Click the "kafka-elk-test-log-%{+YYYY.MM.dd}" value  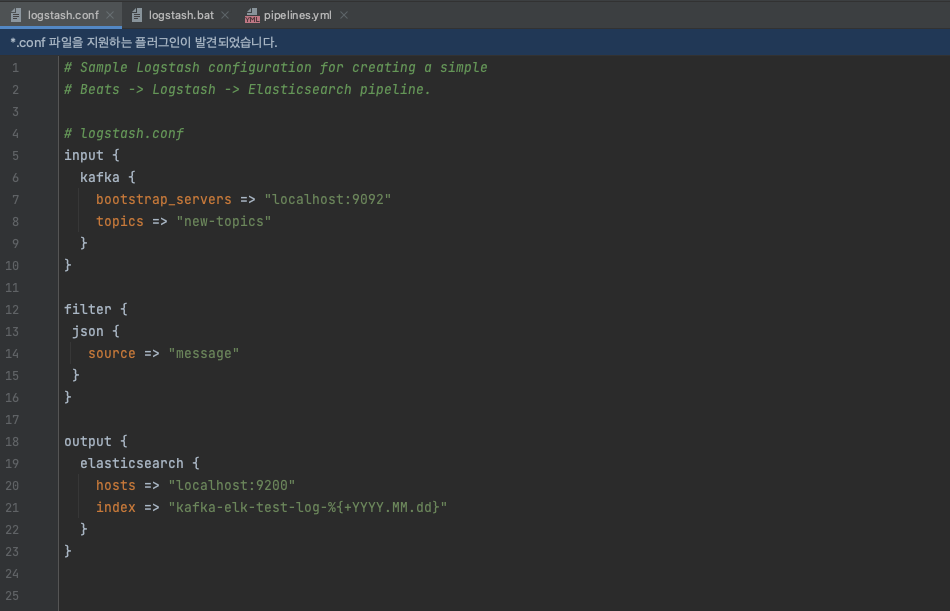308,507
